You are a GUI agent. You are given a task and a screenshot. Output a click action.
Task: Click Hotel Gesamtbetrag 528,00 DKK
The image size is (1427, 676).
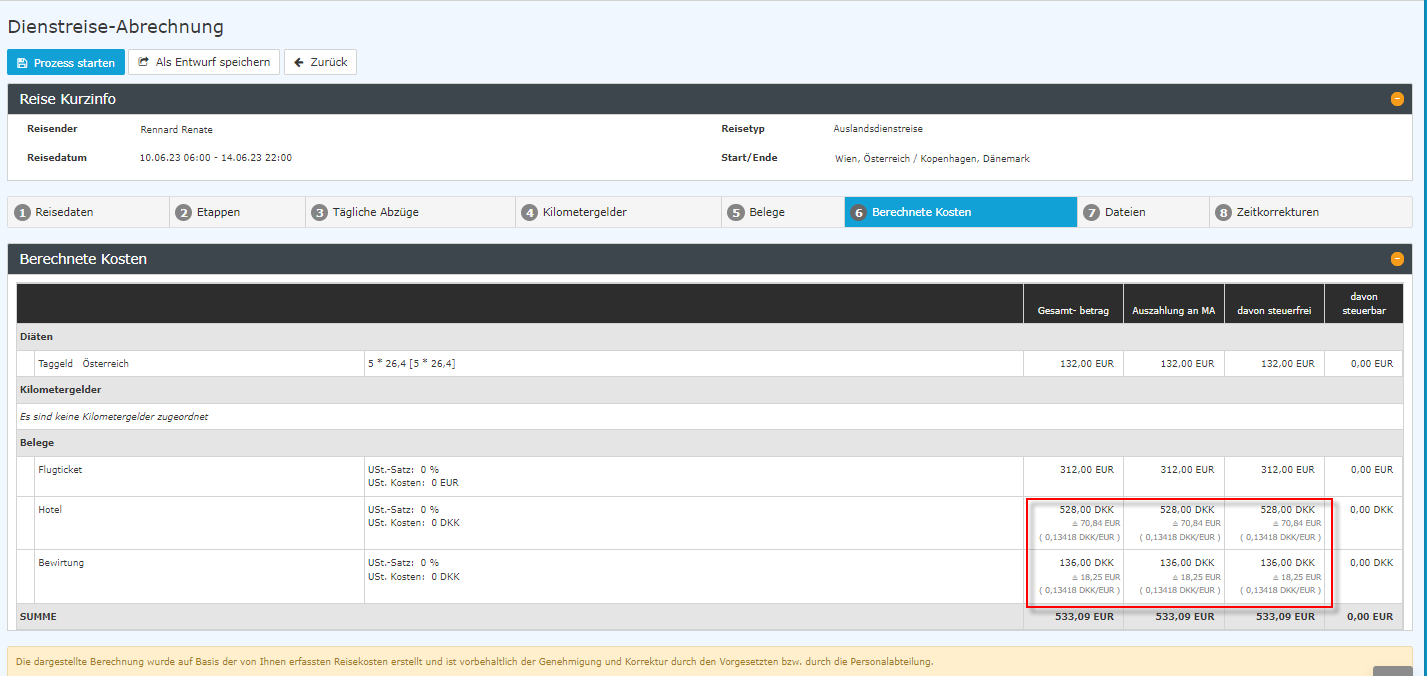coord(1086,510)
